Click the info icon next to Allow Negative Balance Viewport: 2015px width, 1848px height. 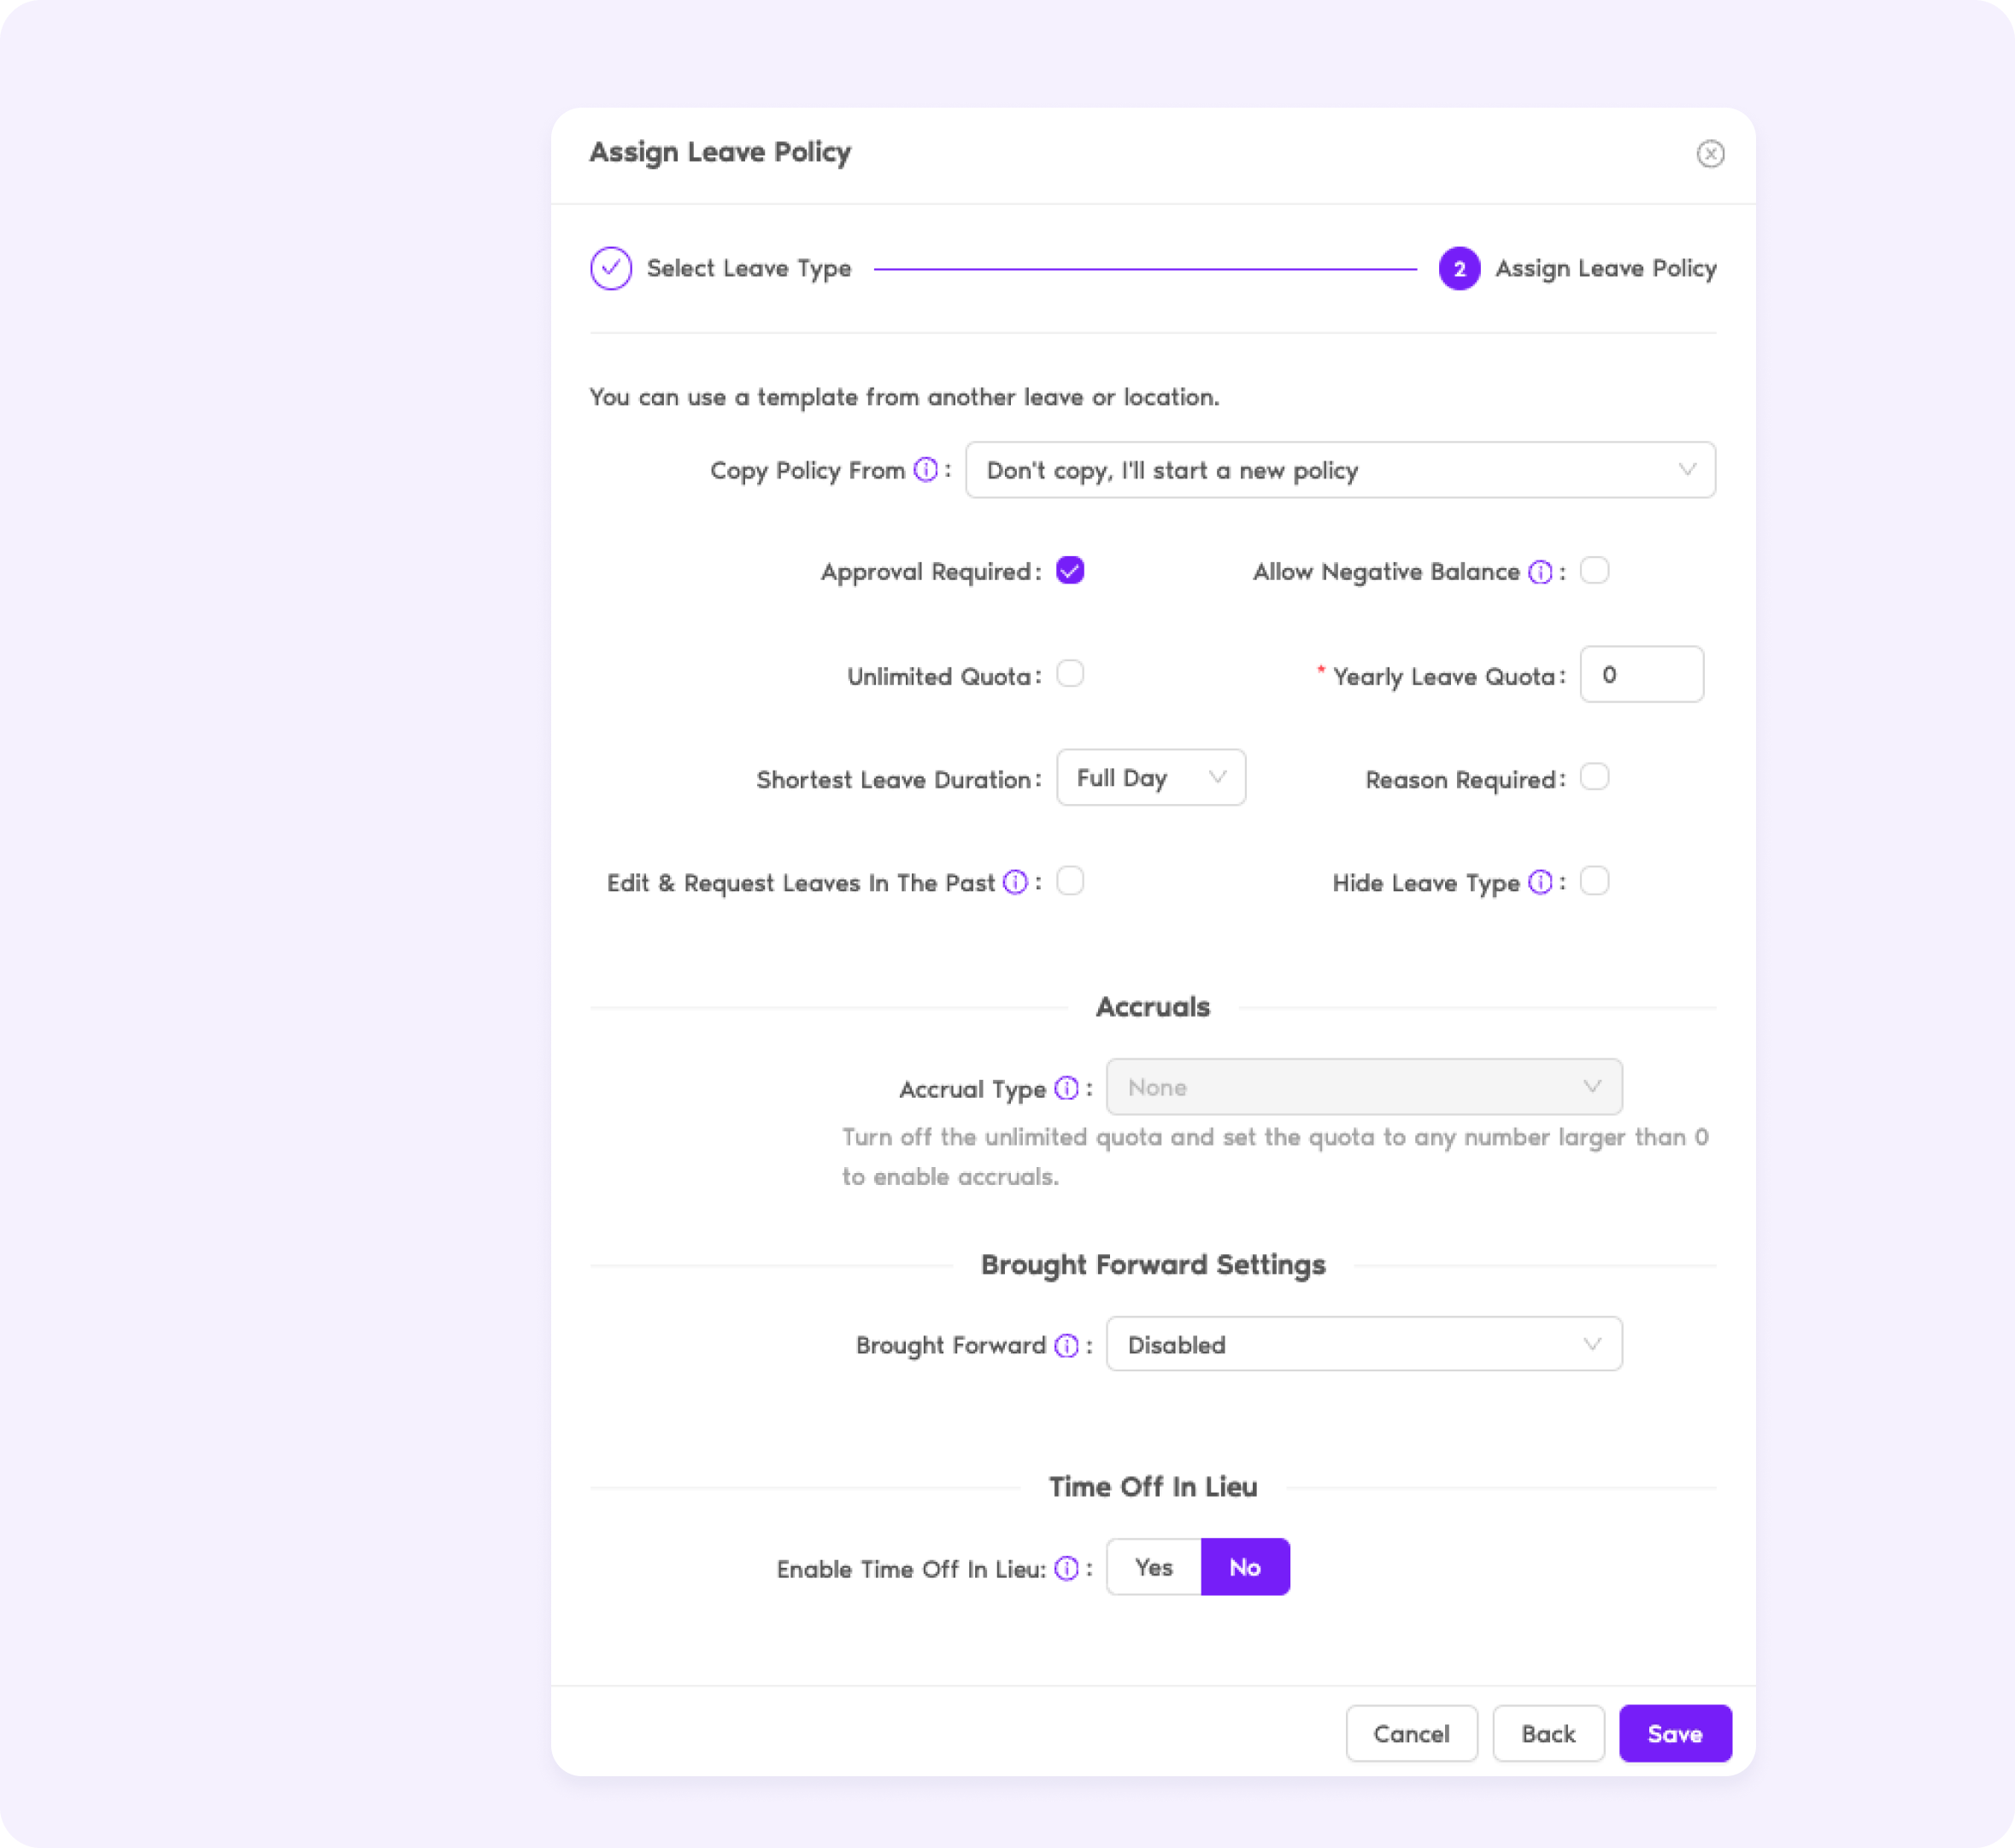1542,572
